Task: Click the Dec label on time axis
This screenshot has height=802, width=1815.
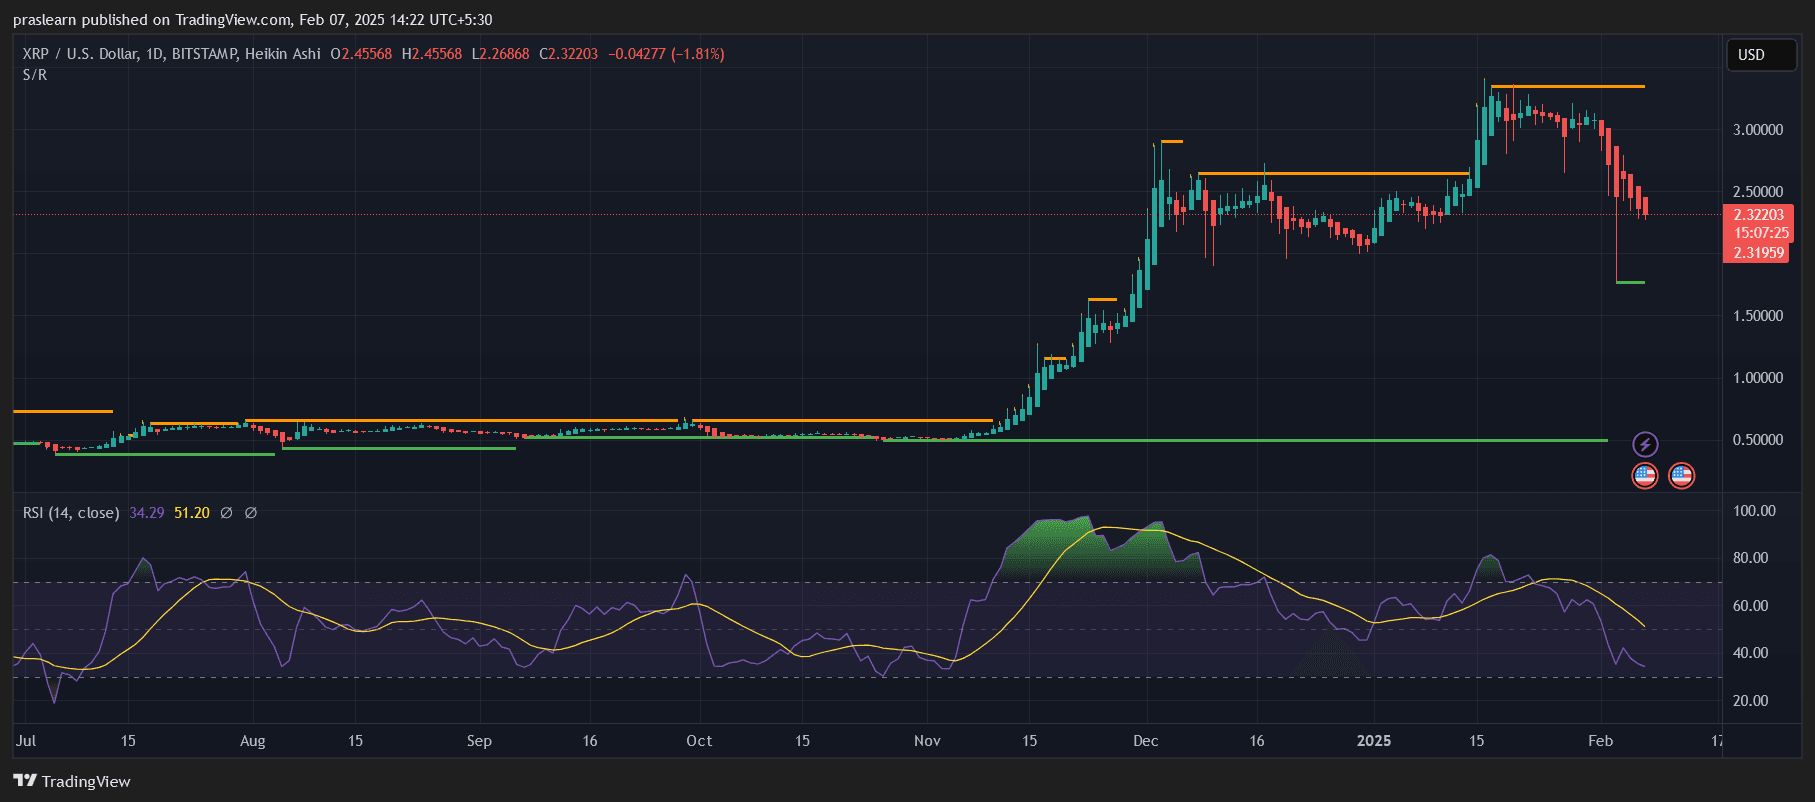Action: [1146, 741]
